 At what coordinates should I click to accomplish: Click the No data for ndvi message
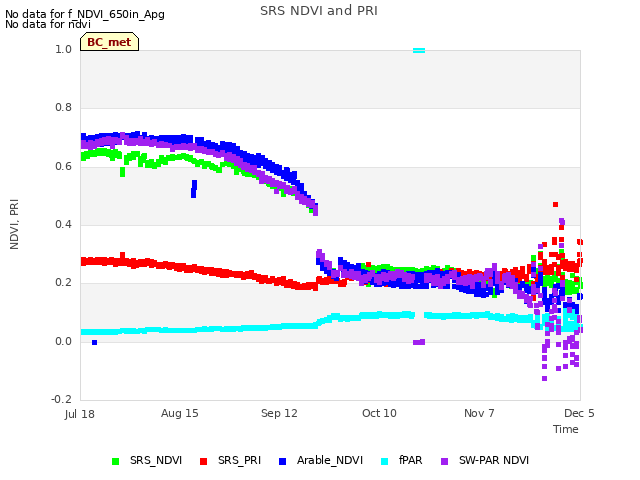48,24
